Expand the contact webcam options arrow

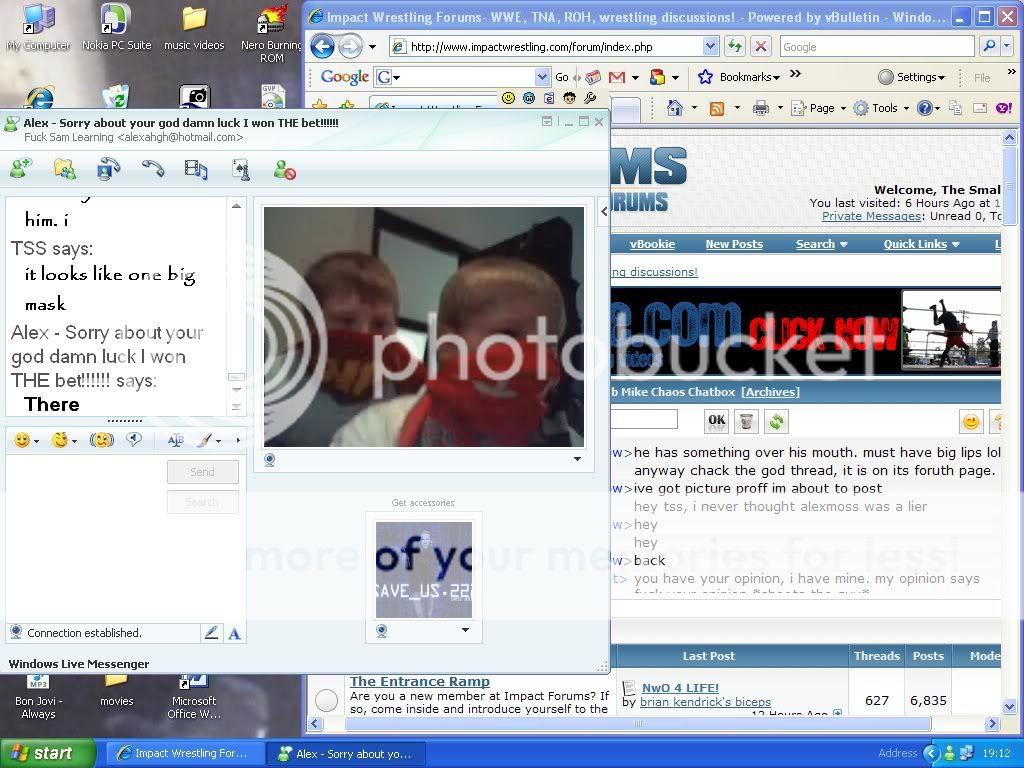pos(577,459)
